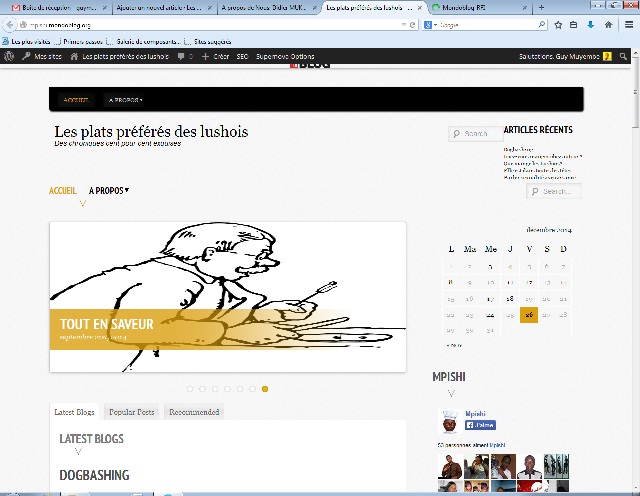
Task: Open the downloads arrow icon
Action: tap(591, 25)
